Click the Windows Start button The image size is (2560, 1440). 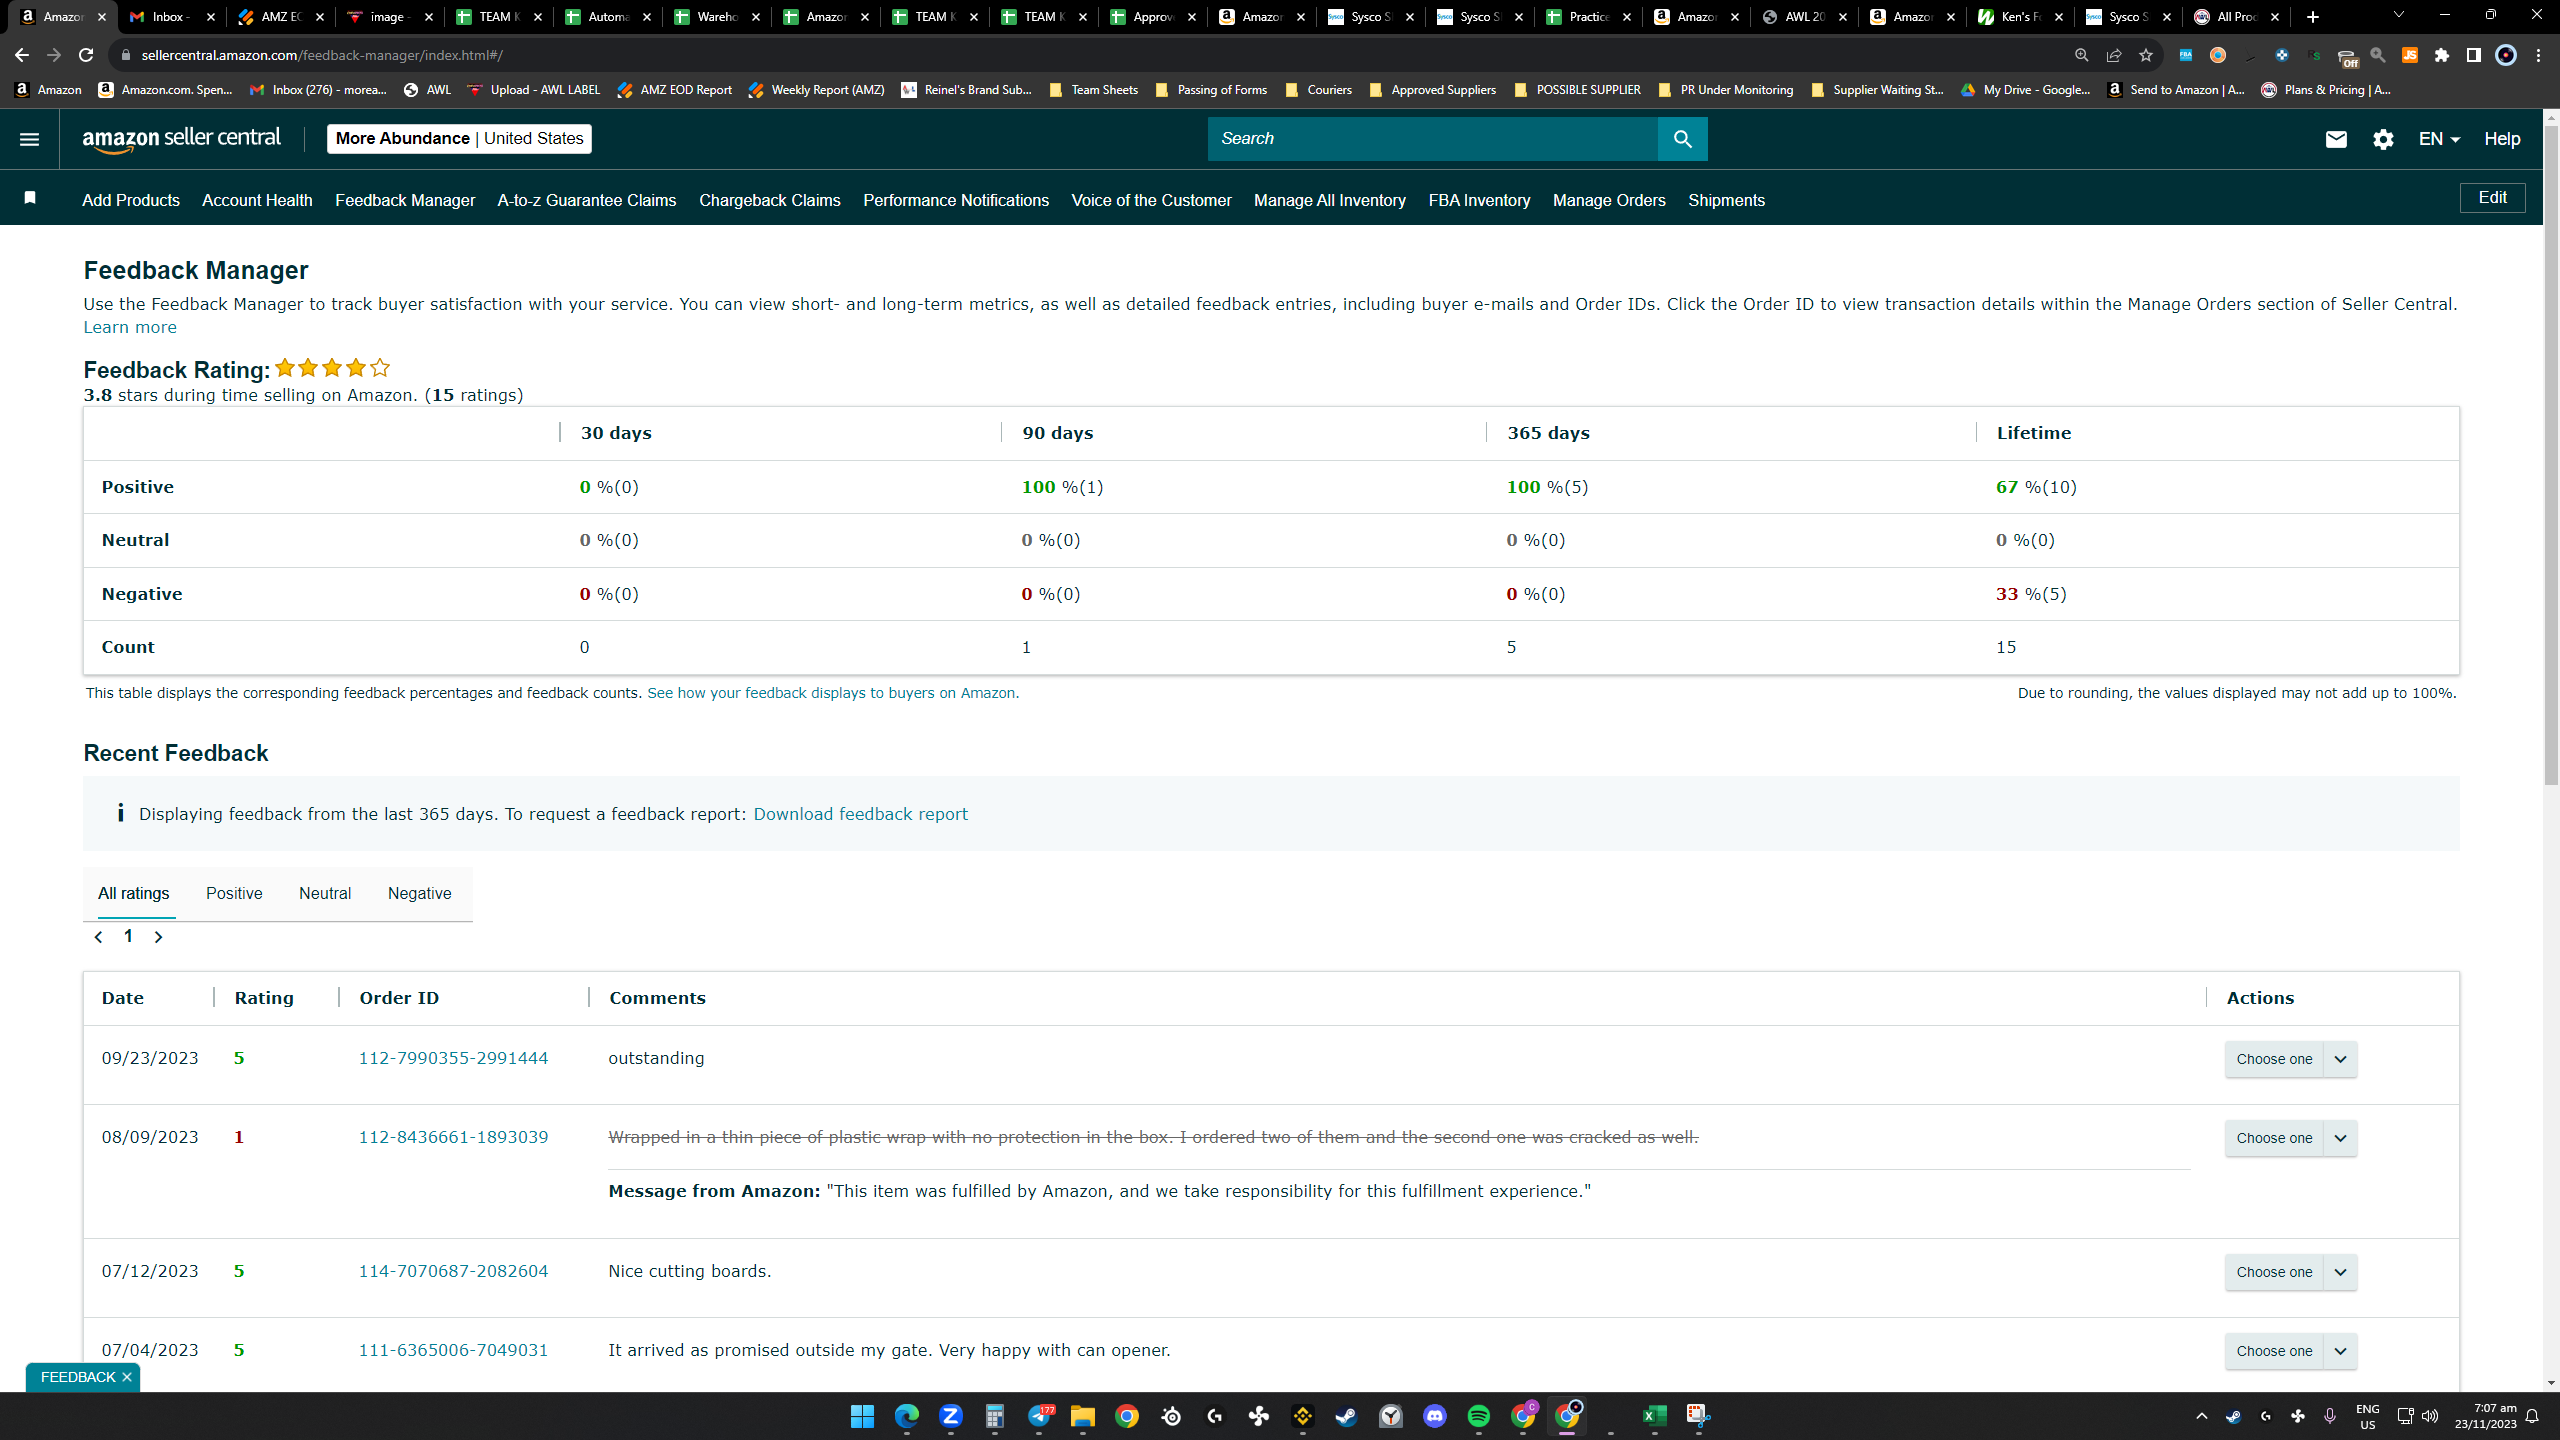862,1416
